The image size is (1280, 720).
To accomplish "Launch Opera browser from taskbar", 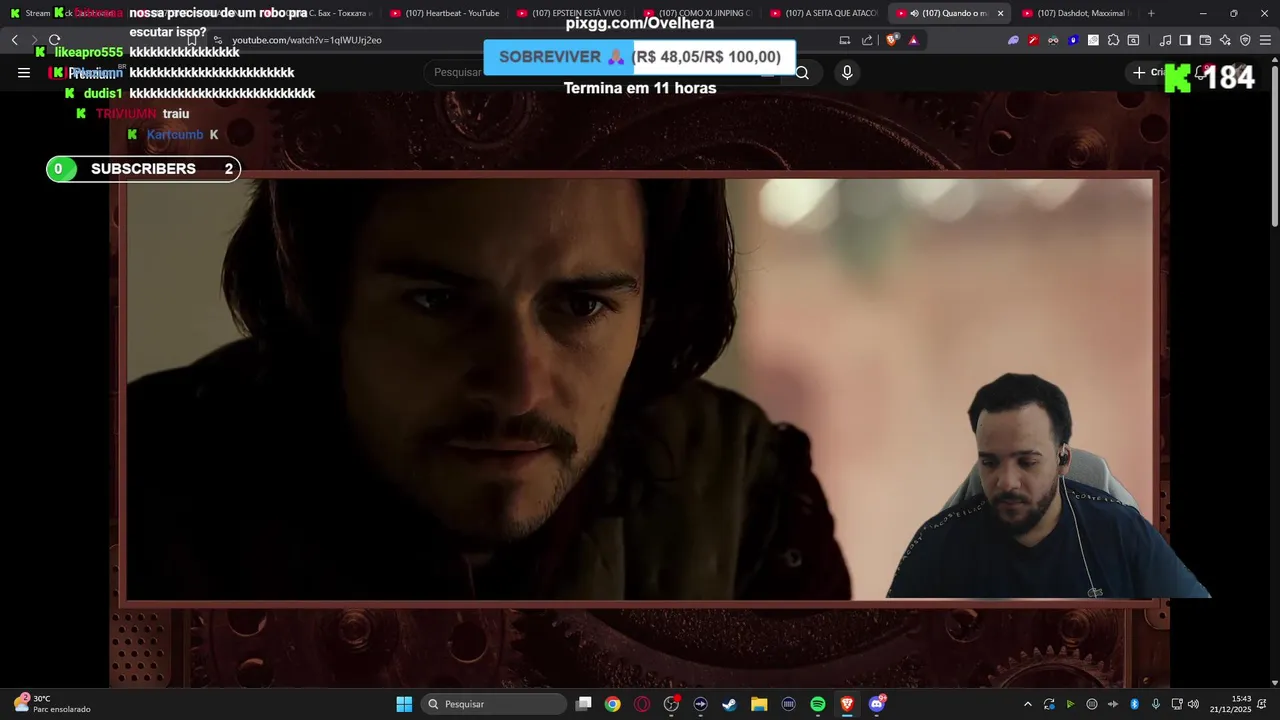I will (x=642, y=704).
